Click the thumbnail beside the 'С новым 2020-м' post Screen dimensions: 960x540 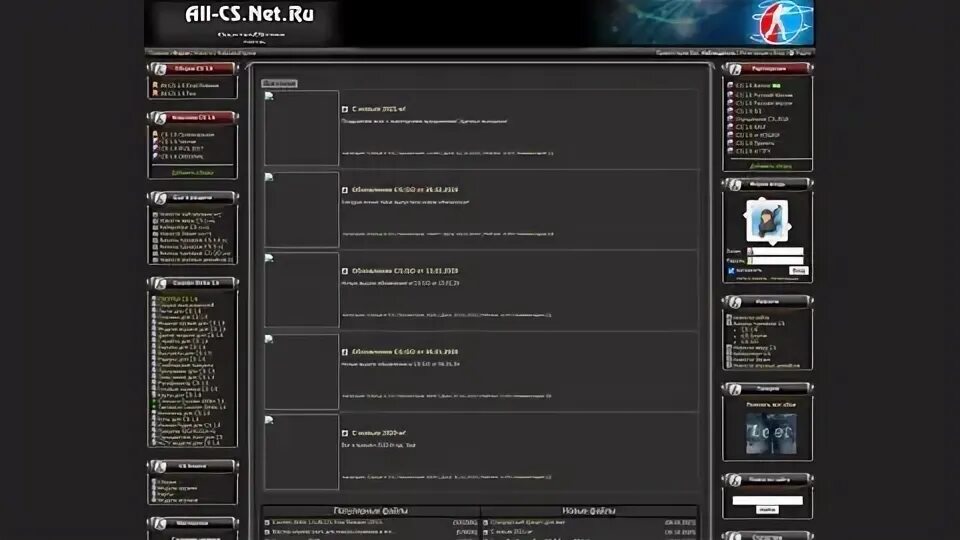tap(301, 452)
